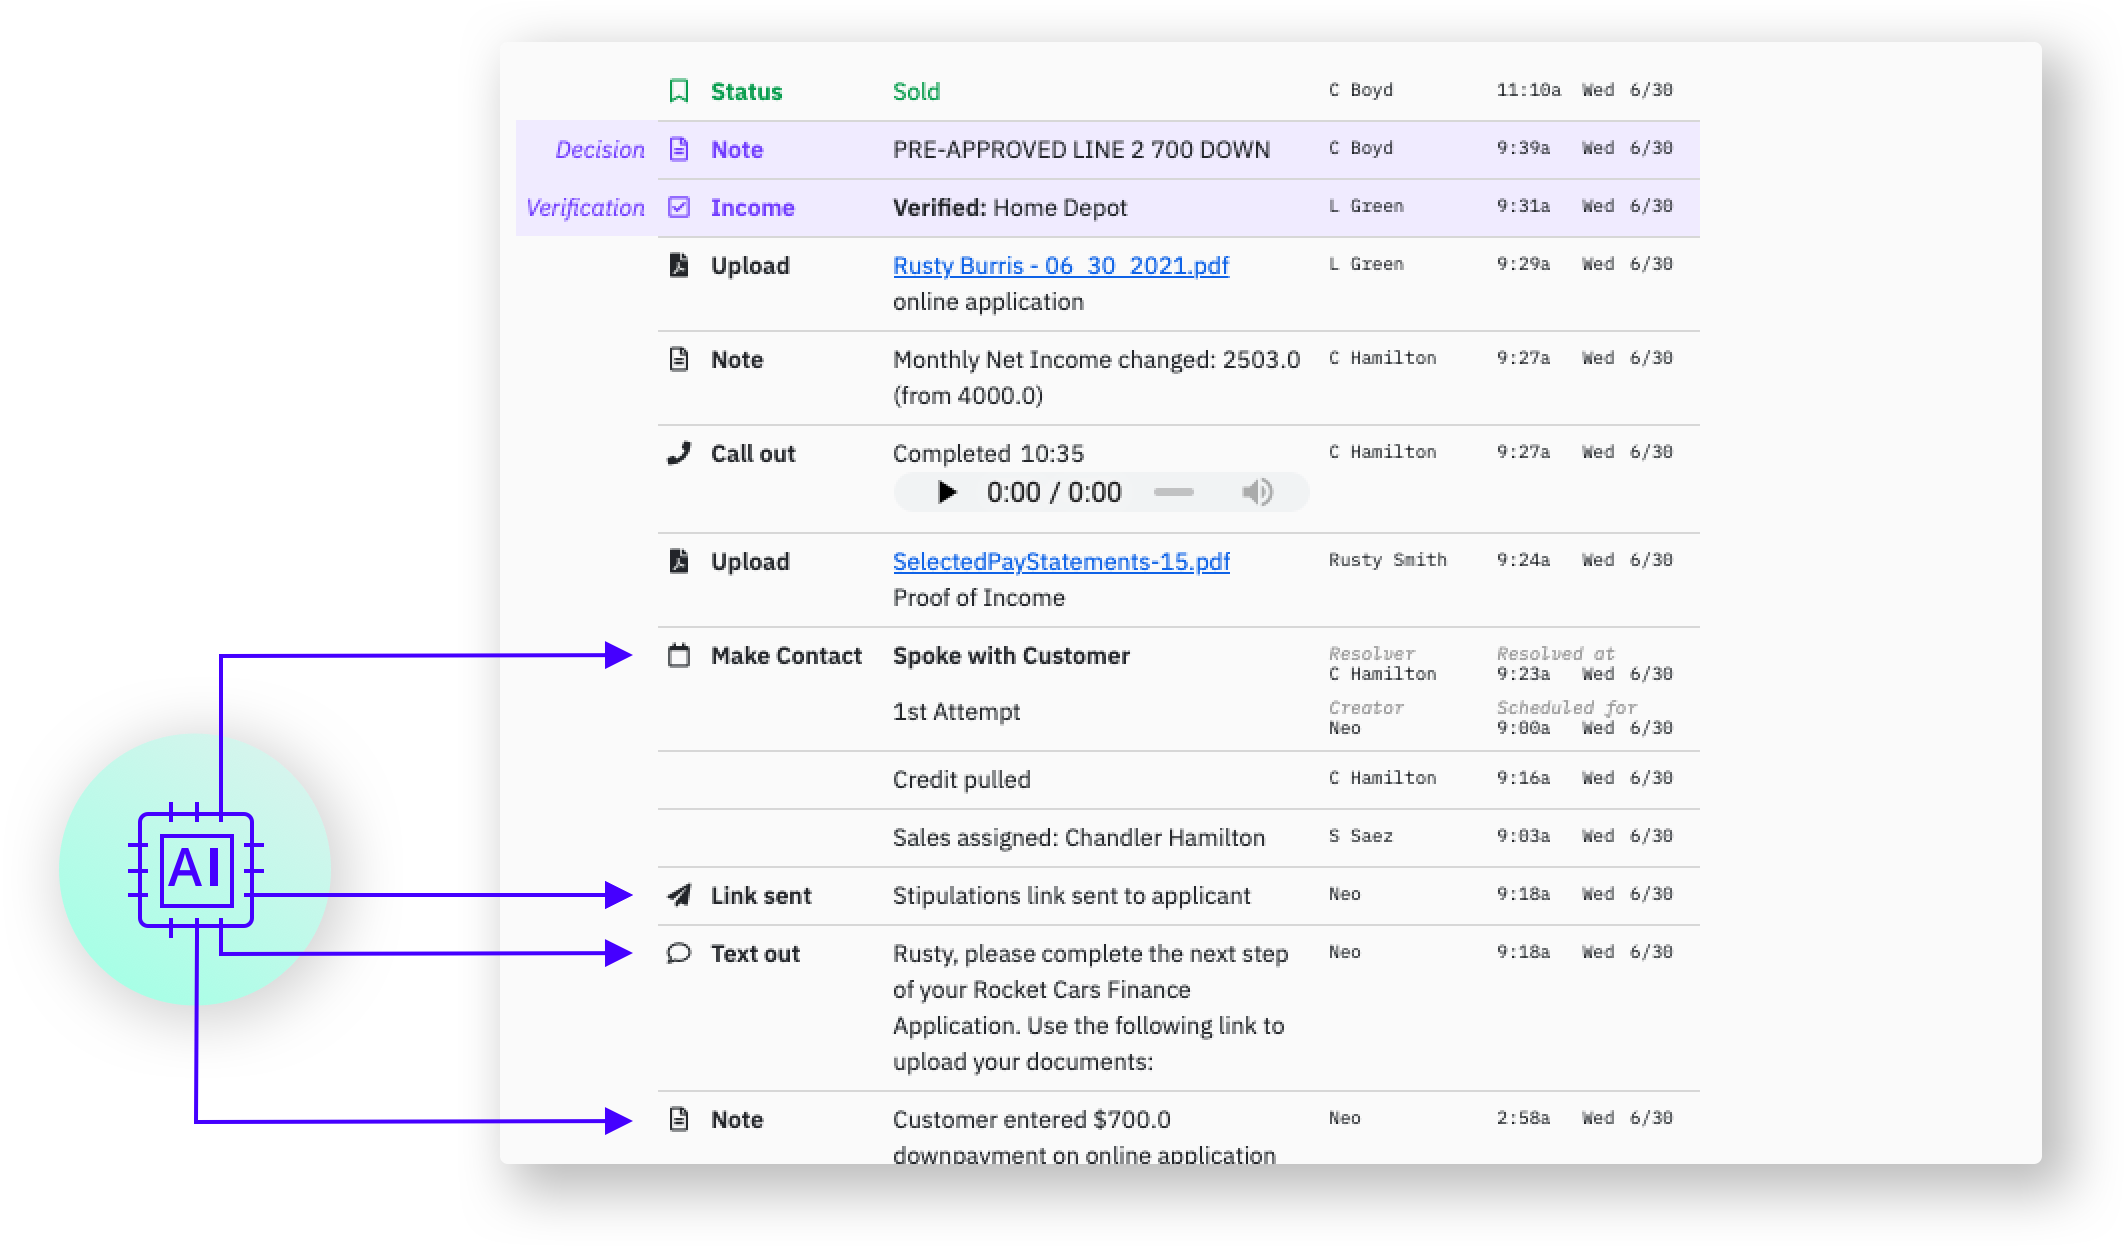2124x1246 pixels.
Task: Click the Decision label on left
Action: tap(599, 149)
